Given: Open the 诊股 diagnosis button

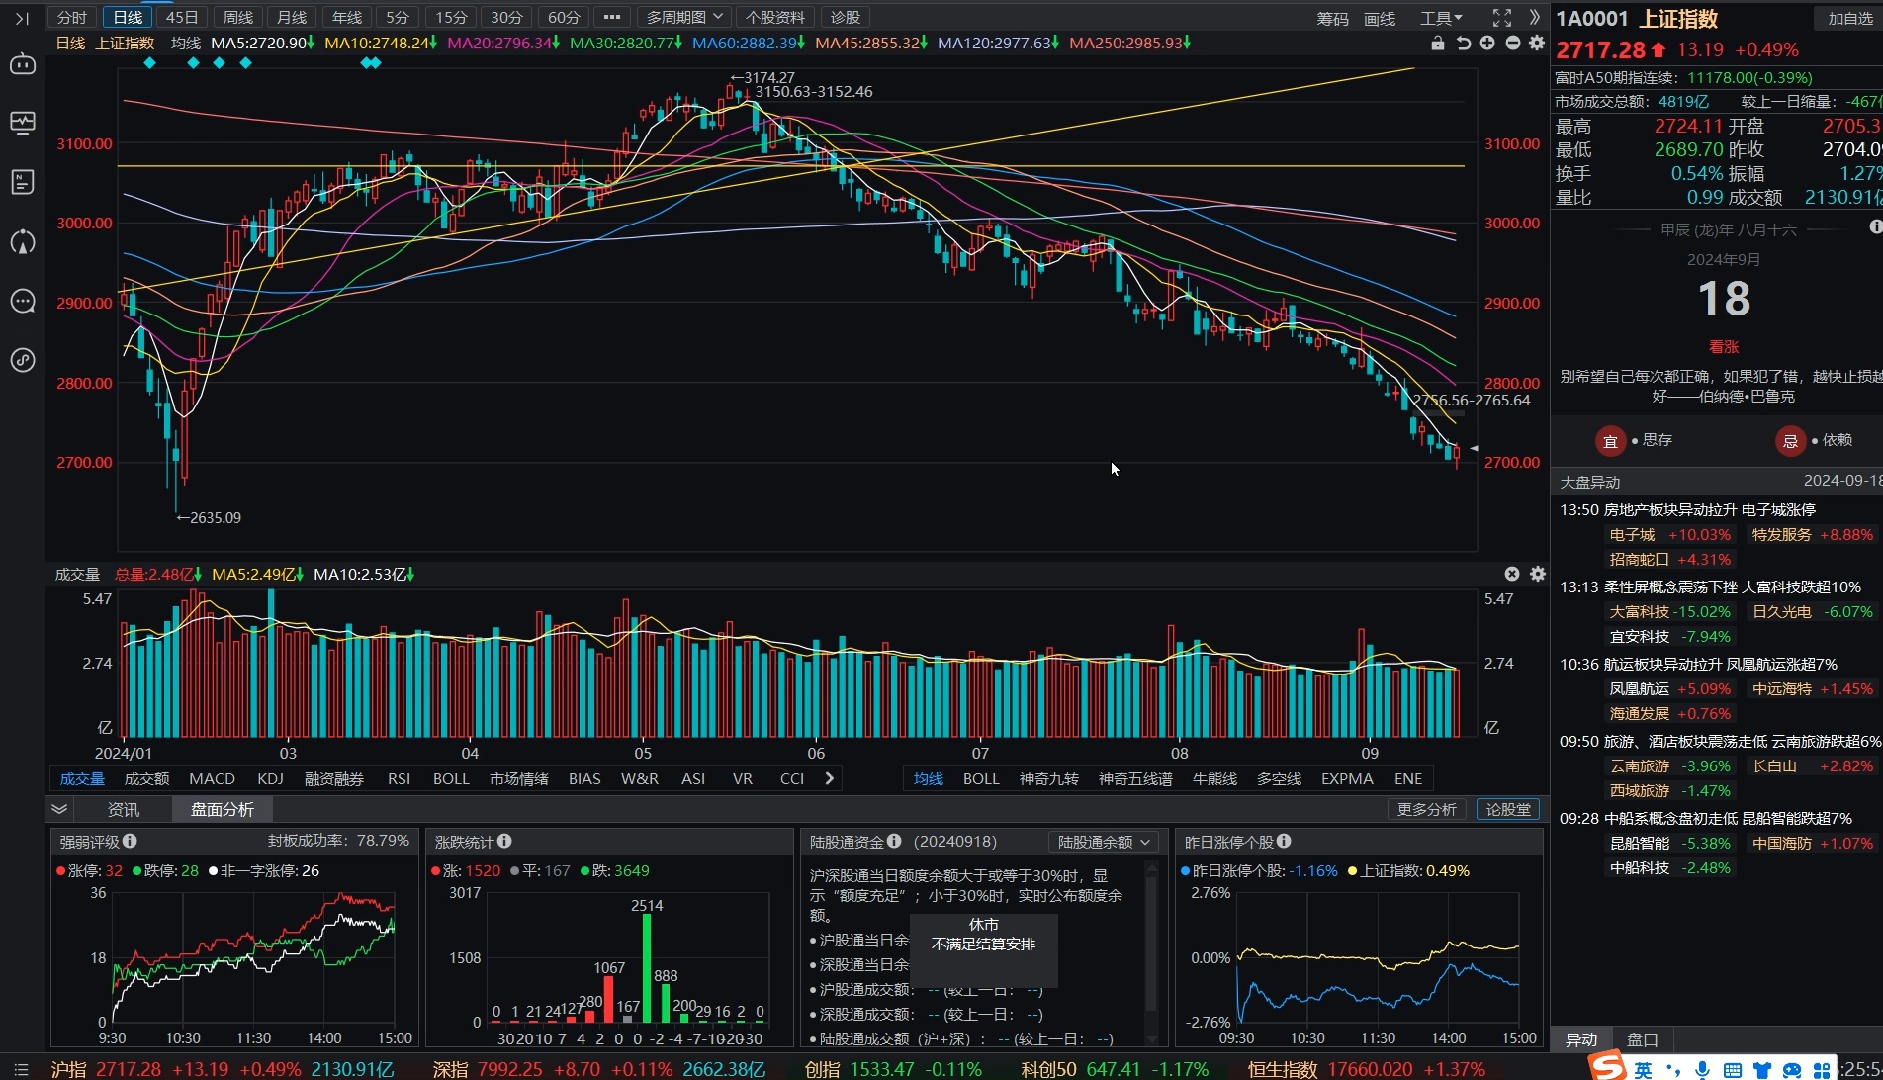Looking at the screenshot, I should click(845, 17).
